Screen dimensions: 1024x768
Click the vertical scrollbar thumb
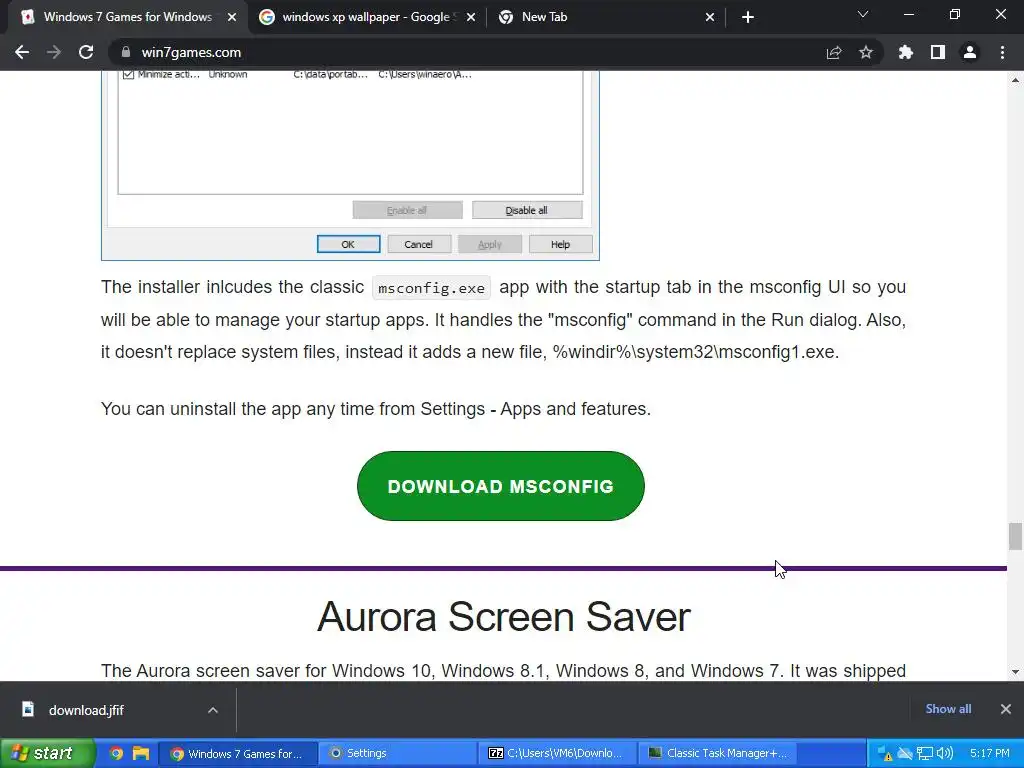[1015, 536]
